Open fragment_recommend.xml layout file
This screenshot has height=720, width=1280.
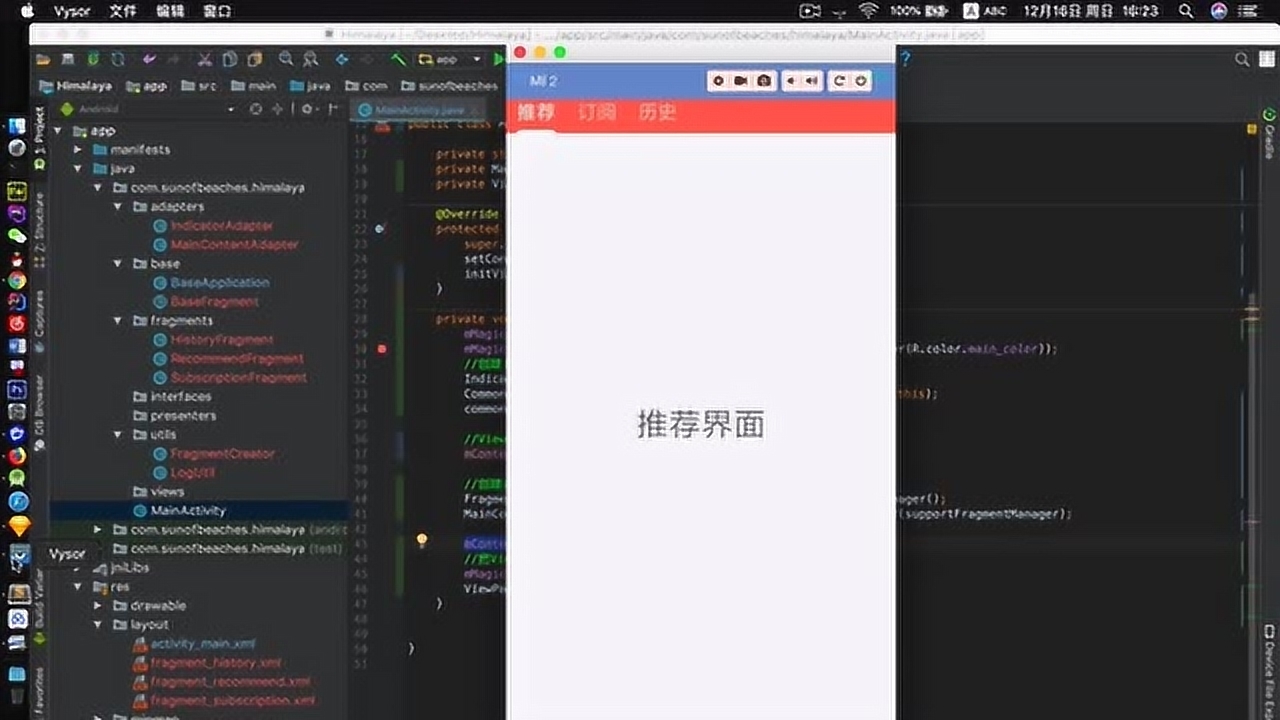[221, 682]
